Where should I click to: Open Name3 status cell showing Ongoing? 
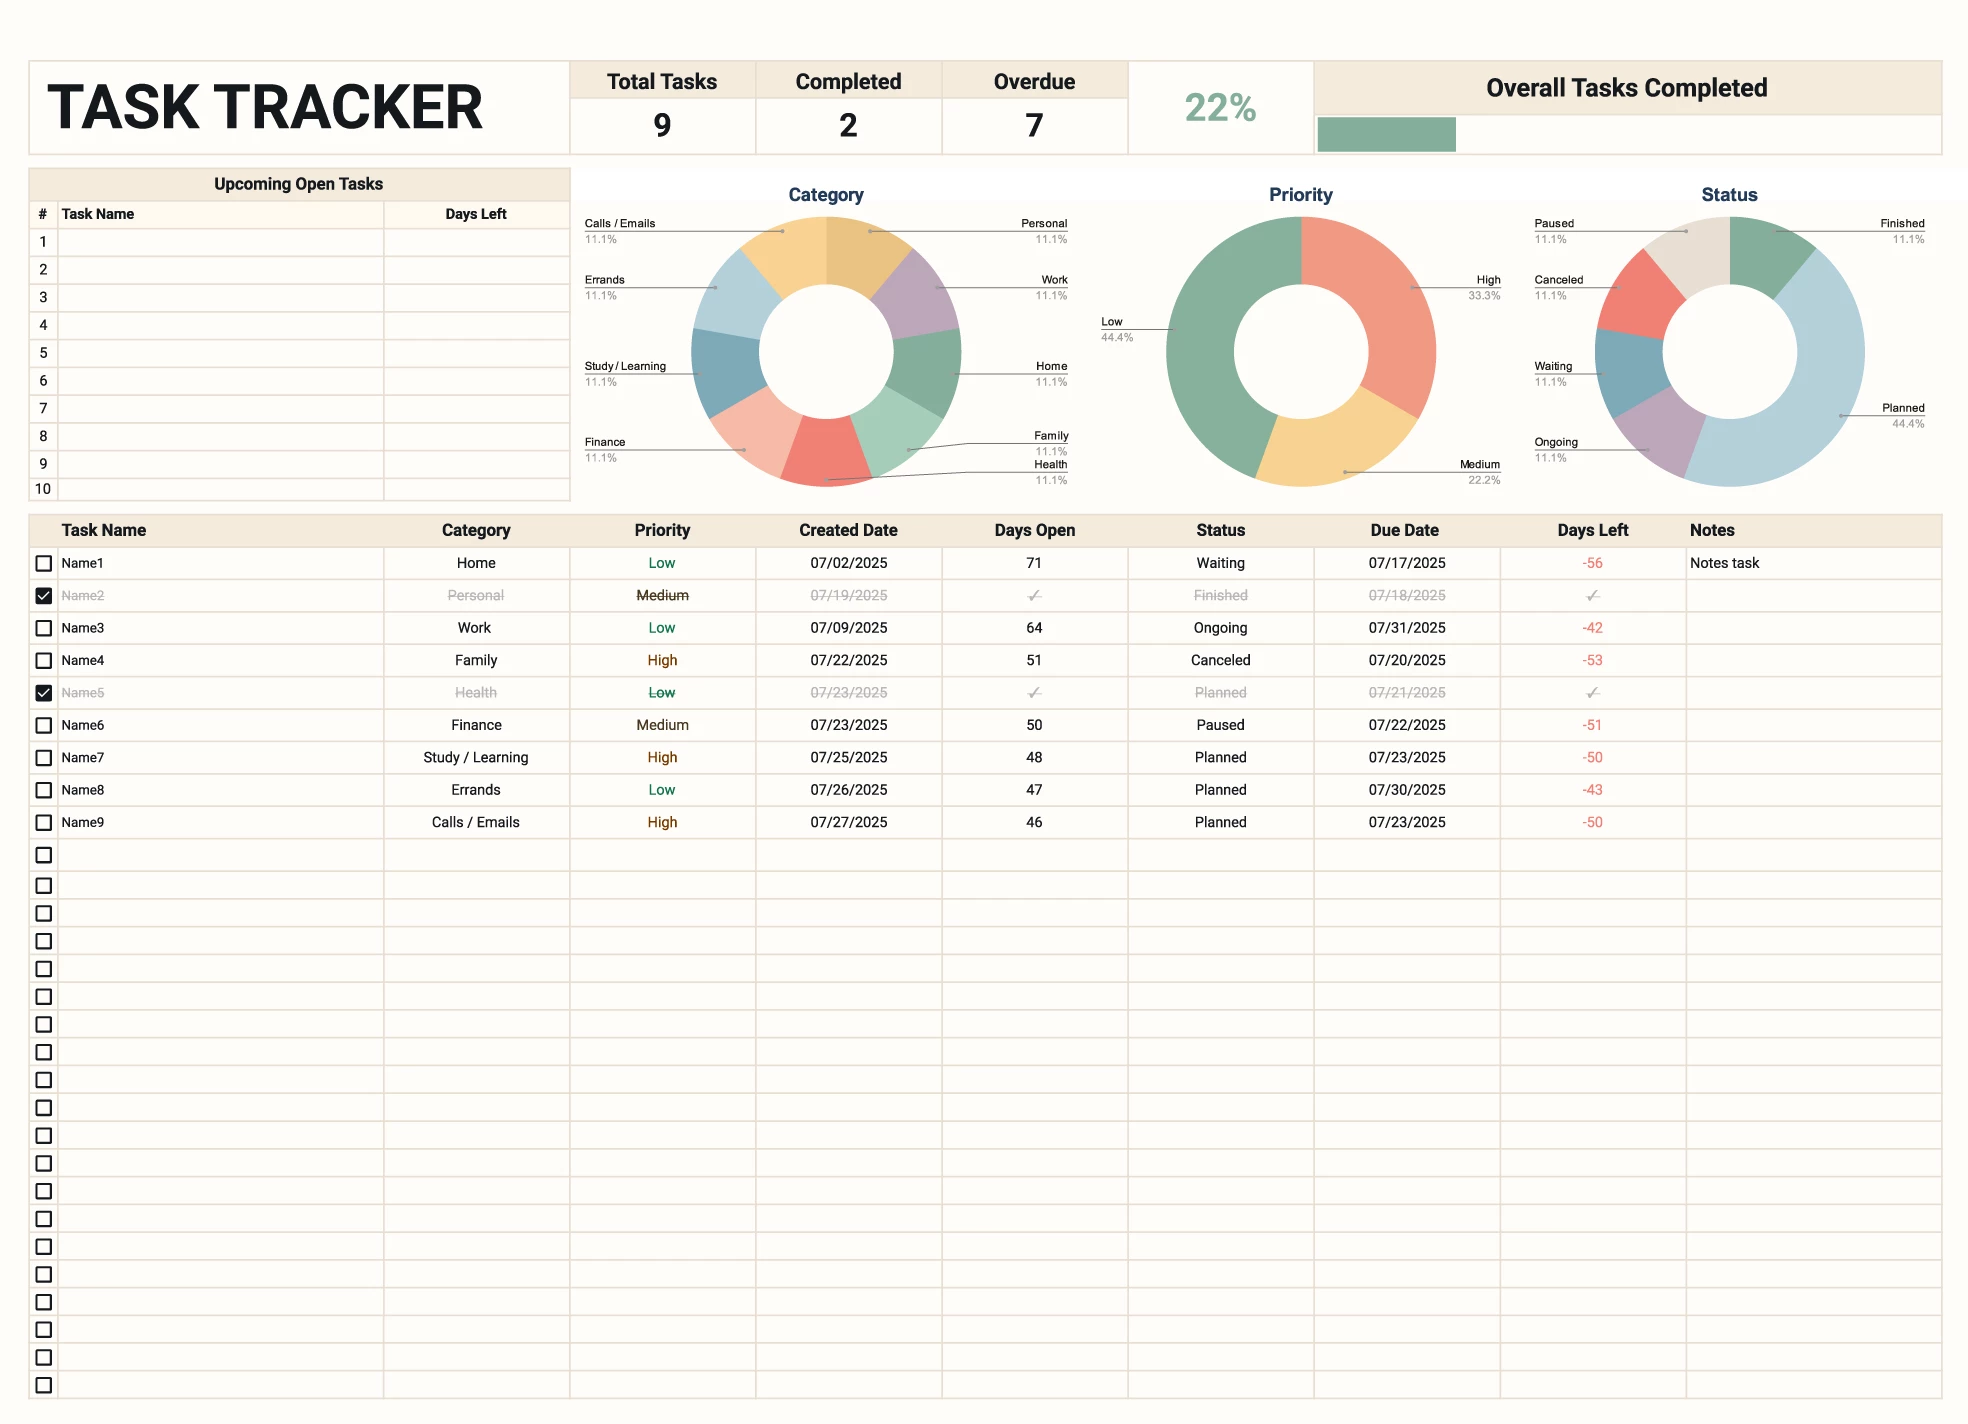point(1220,628)
